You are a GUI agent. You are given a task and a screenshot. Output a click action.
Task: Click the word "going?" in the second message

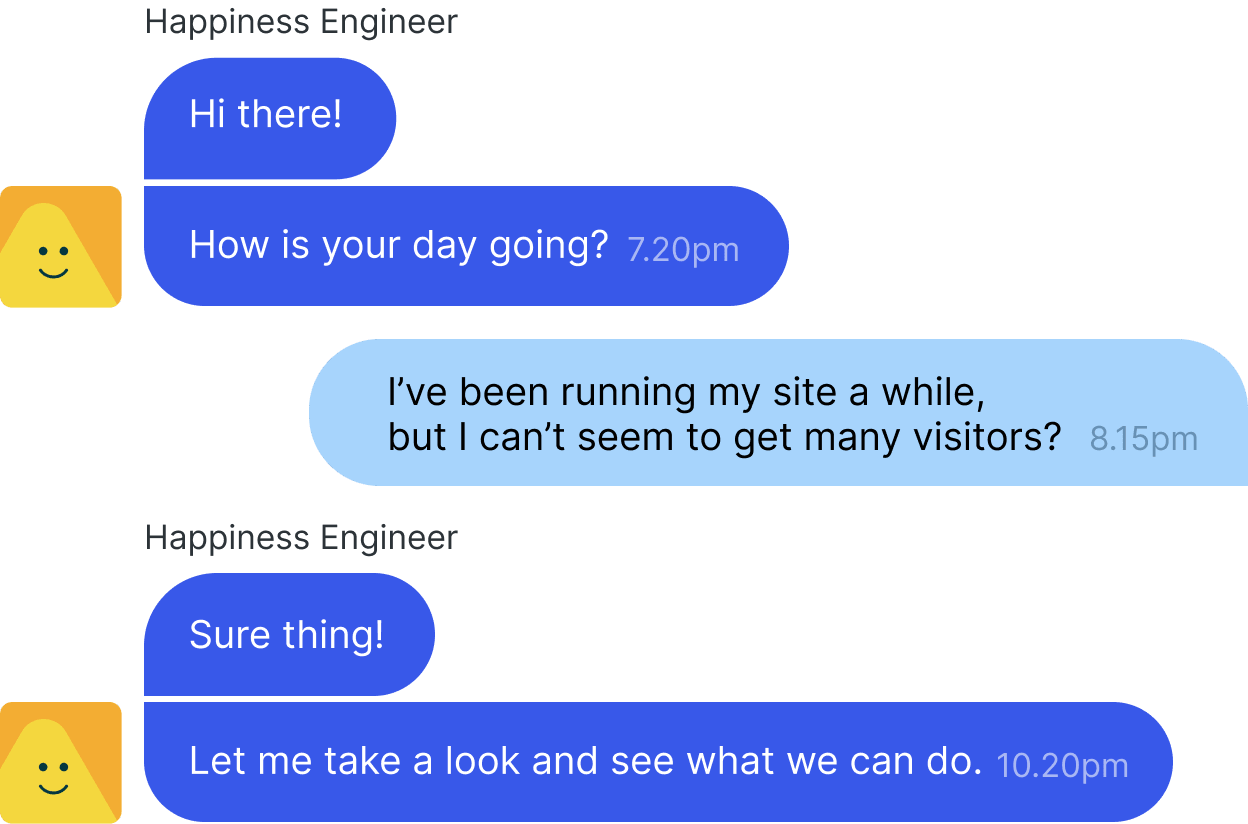tap(548, 246)
